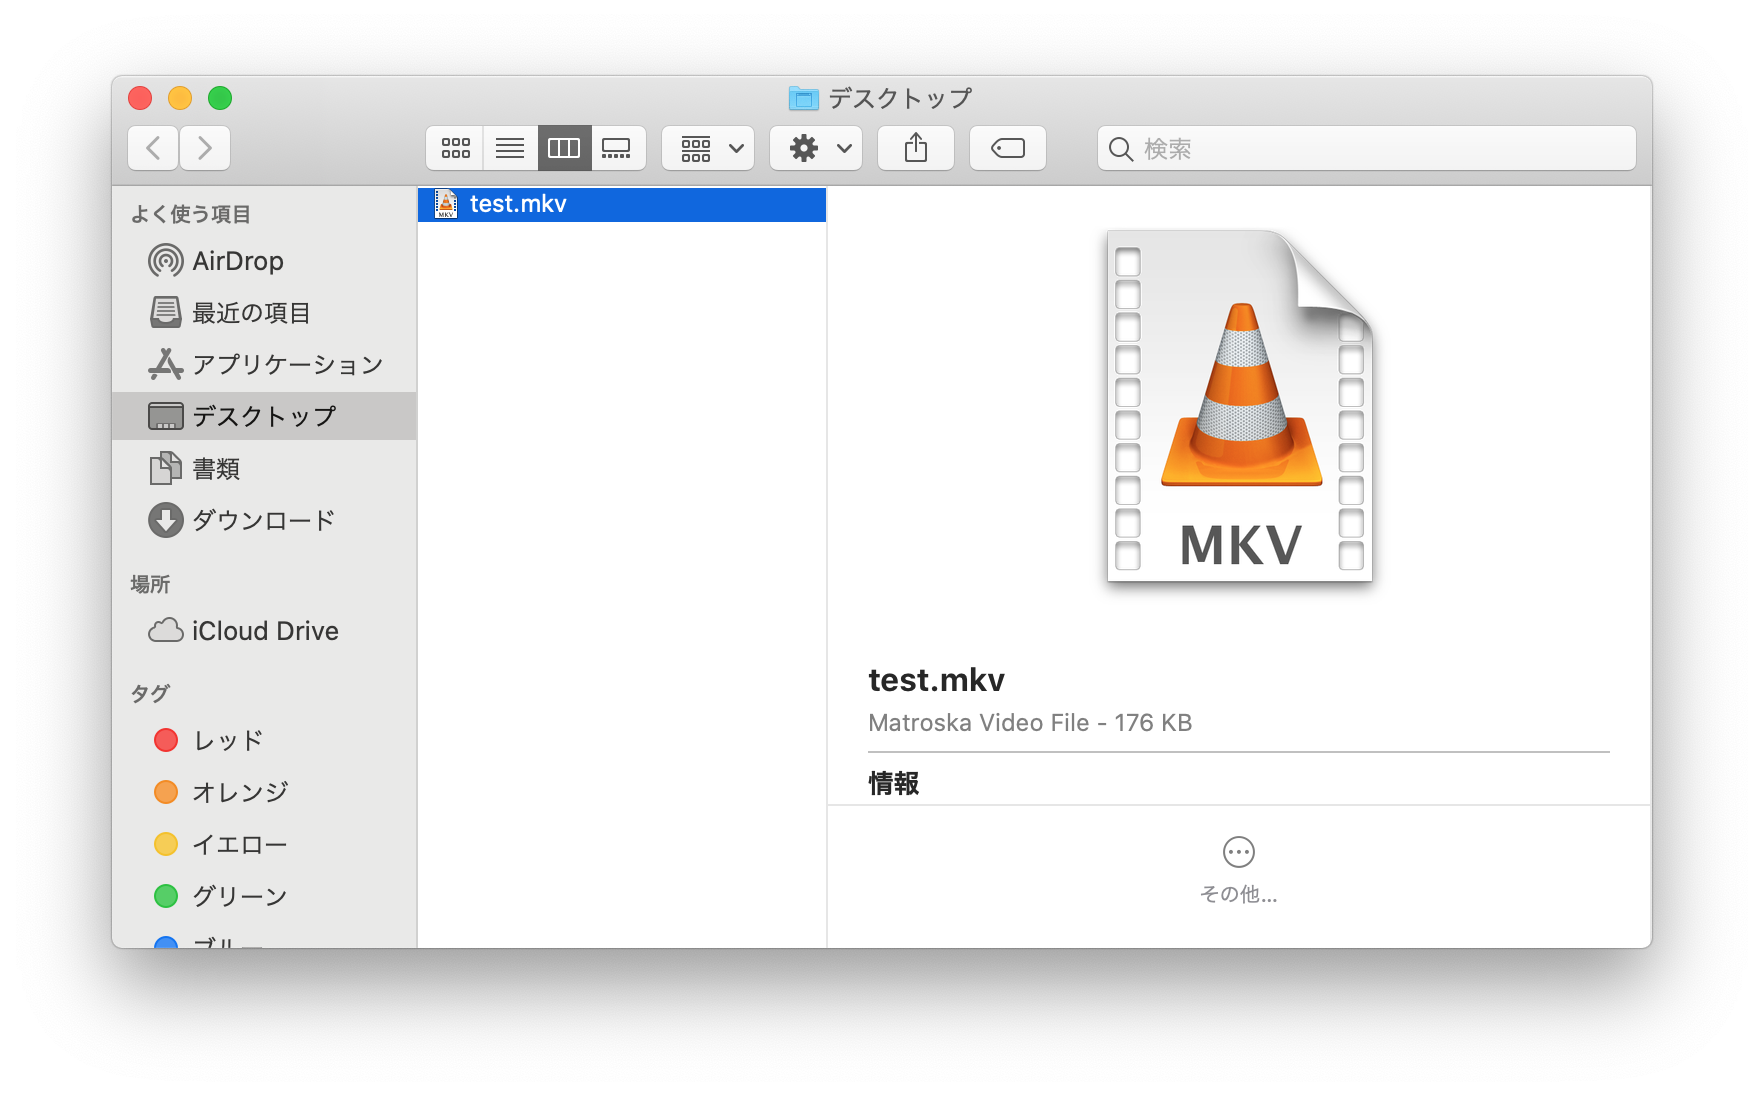Click the recent items drawer icon
Screen dimensions: 1764x1096
coord(165,313)
